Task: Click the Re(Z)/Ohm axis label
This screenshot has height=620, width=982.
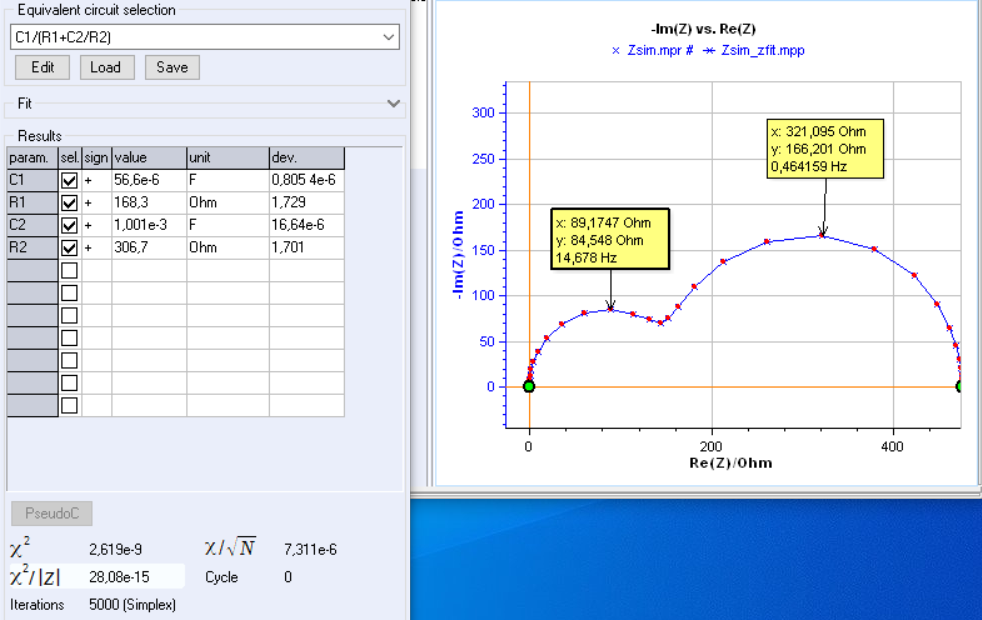Action: pyautogui.click(x=730, y=463)
